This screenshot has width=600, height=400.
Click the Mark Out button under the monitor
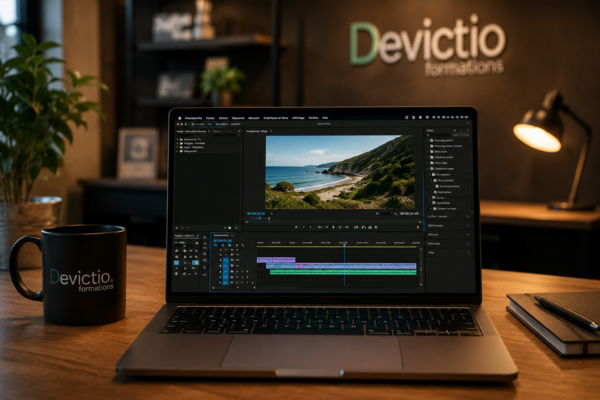(x=311, y=227)
